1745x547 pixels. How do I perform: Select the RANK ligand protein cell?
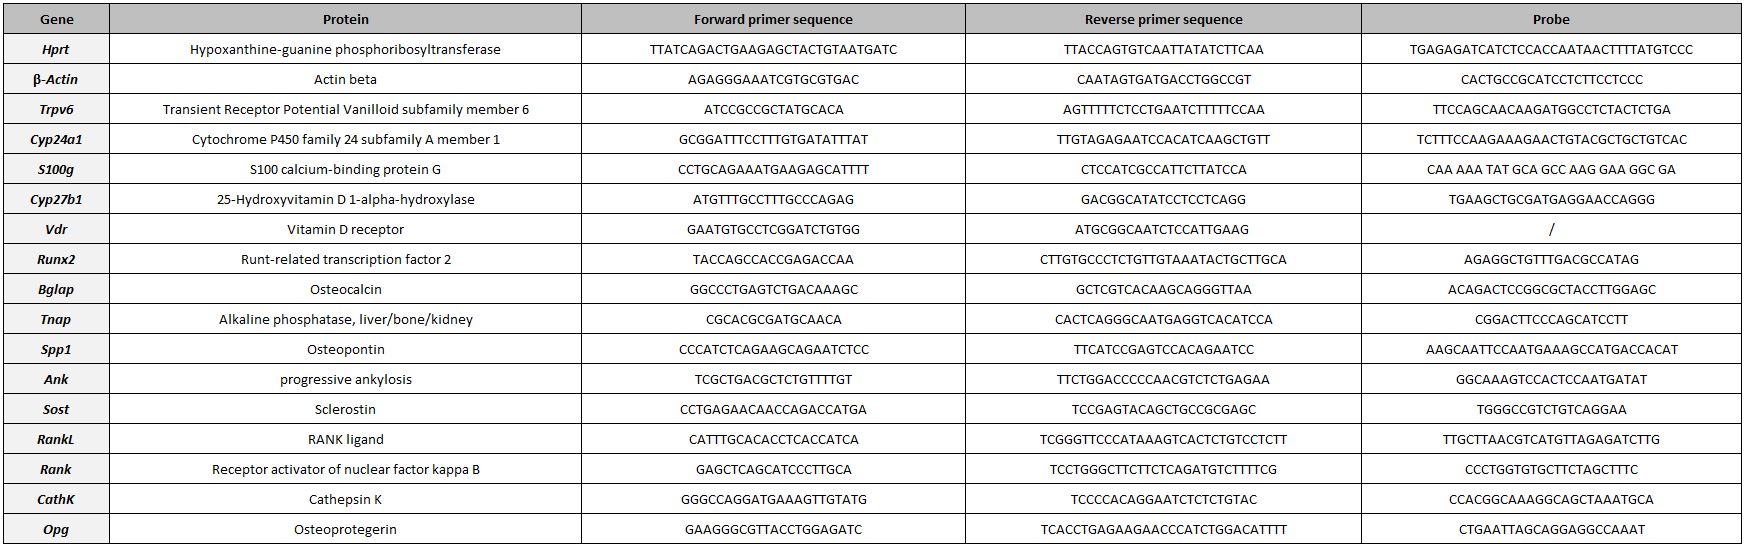[345, 439]
